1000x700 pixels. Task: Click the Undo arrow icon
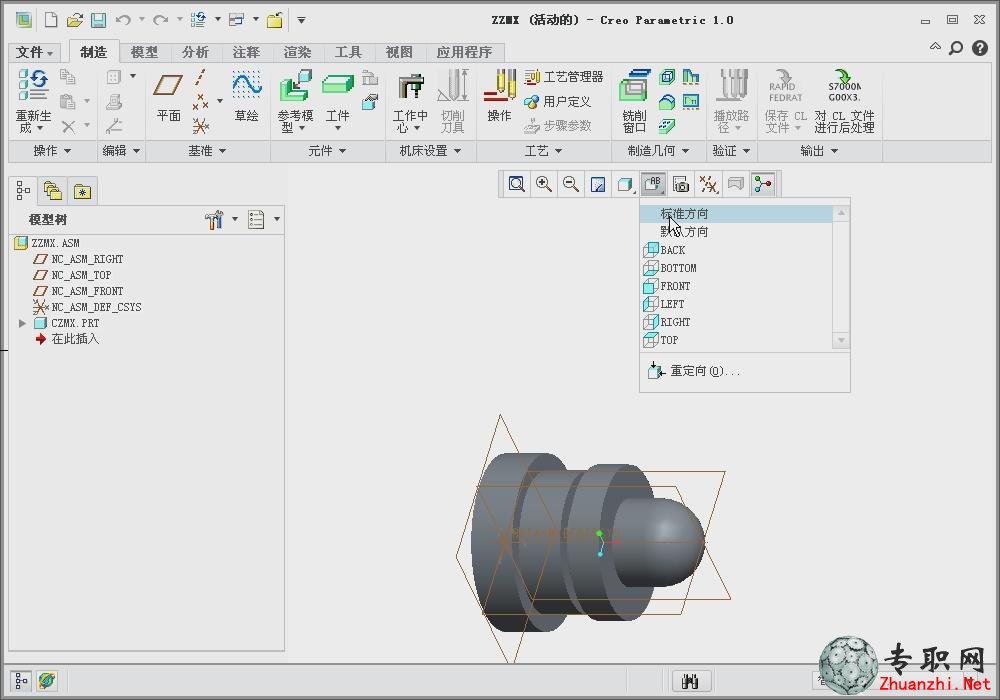point(123,20)
